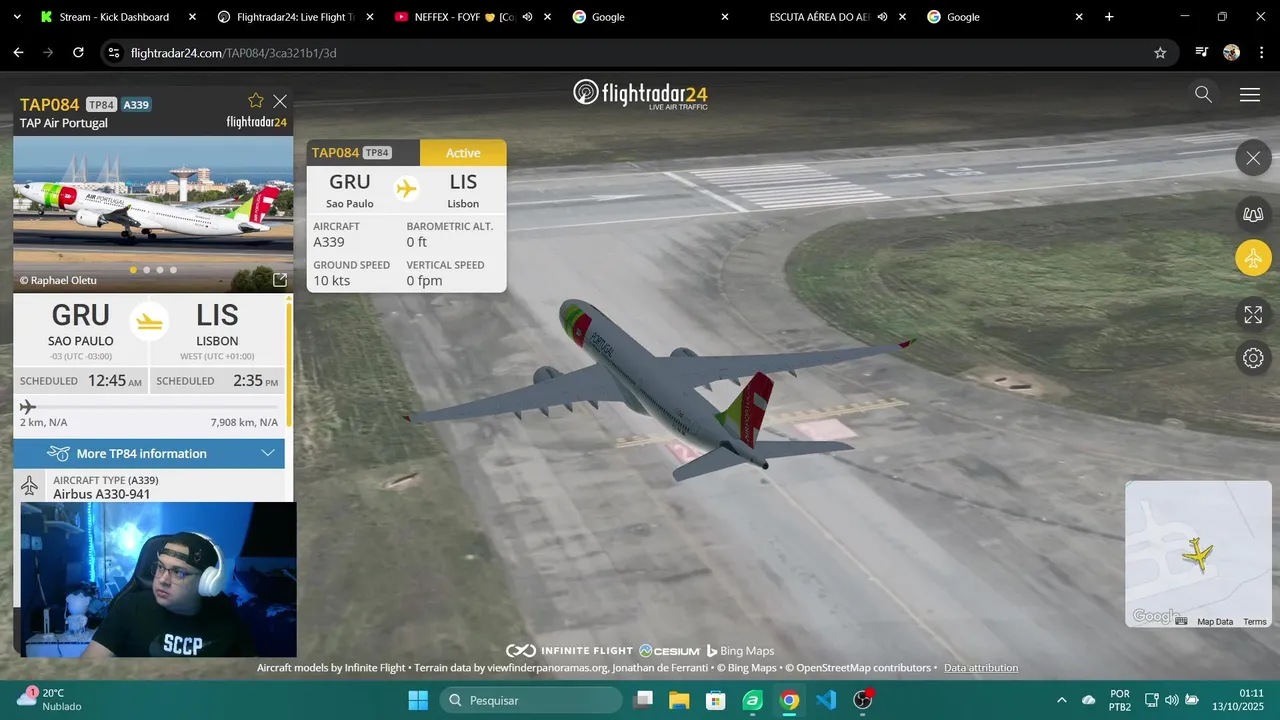1280x720 pixels.
Task: Open Microsoft Store from taskbar
Action: coord(716,700)
